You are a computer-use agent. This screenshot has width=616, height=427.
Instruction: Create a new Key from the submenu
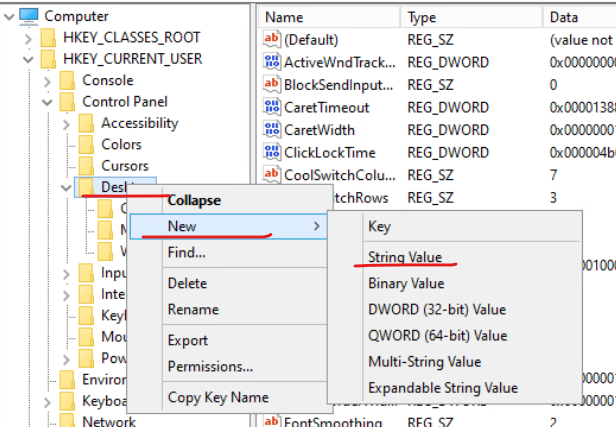pos(379,226)
